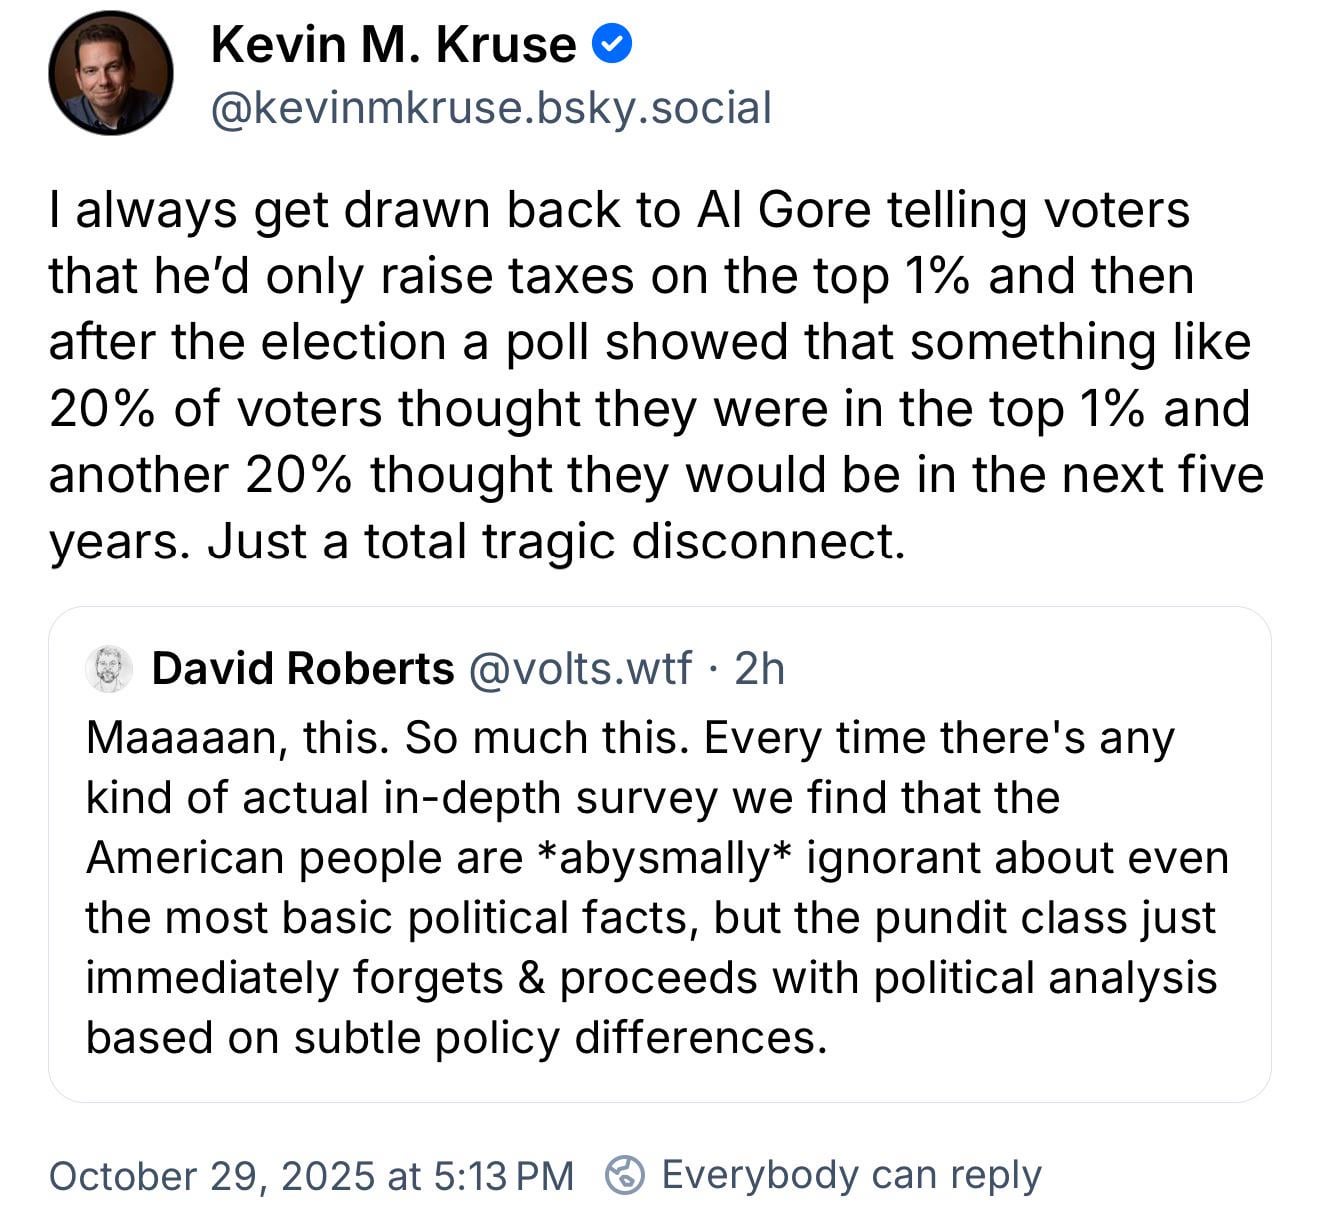Click the @kevinmkruse.bsky.social handle

point(491,108)
